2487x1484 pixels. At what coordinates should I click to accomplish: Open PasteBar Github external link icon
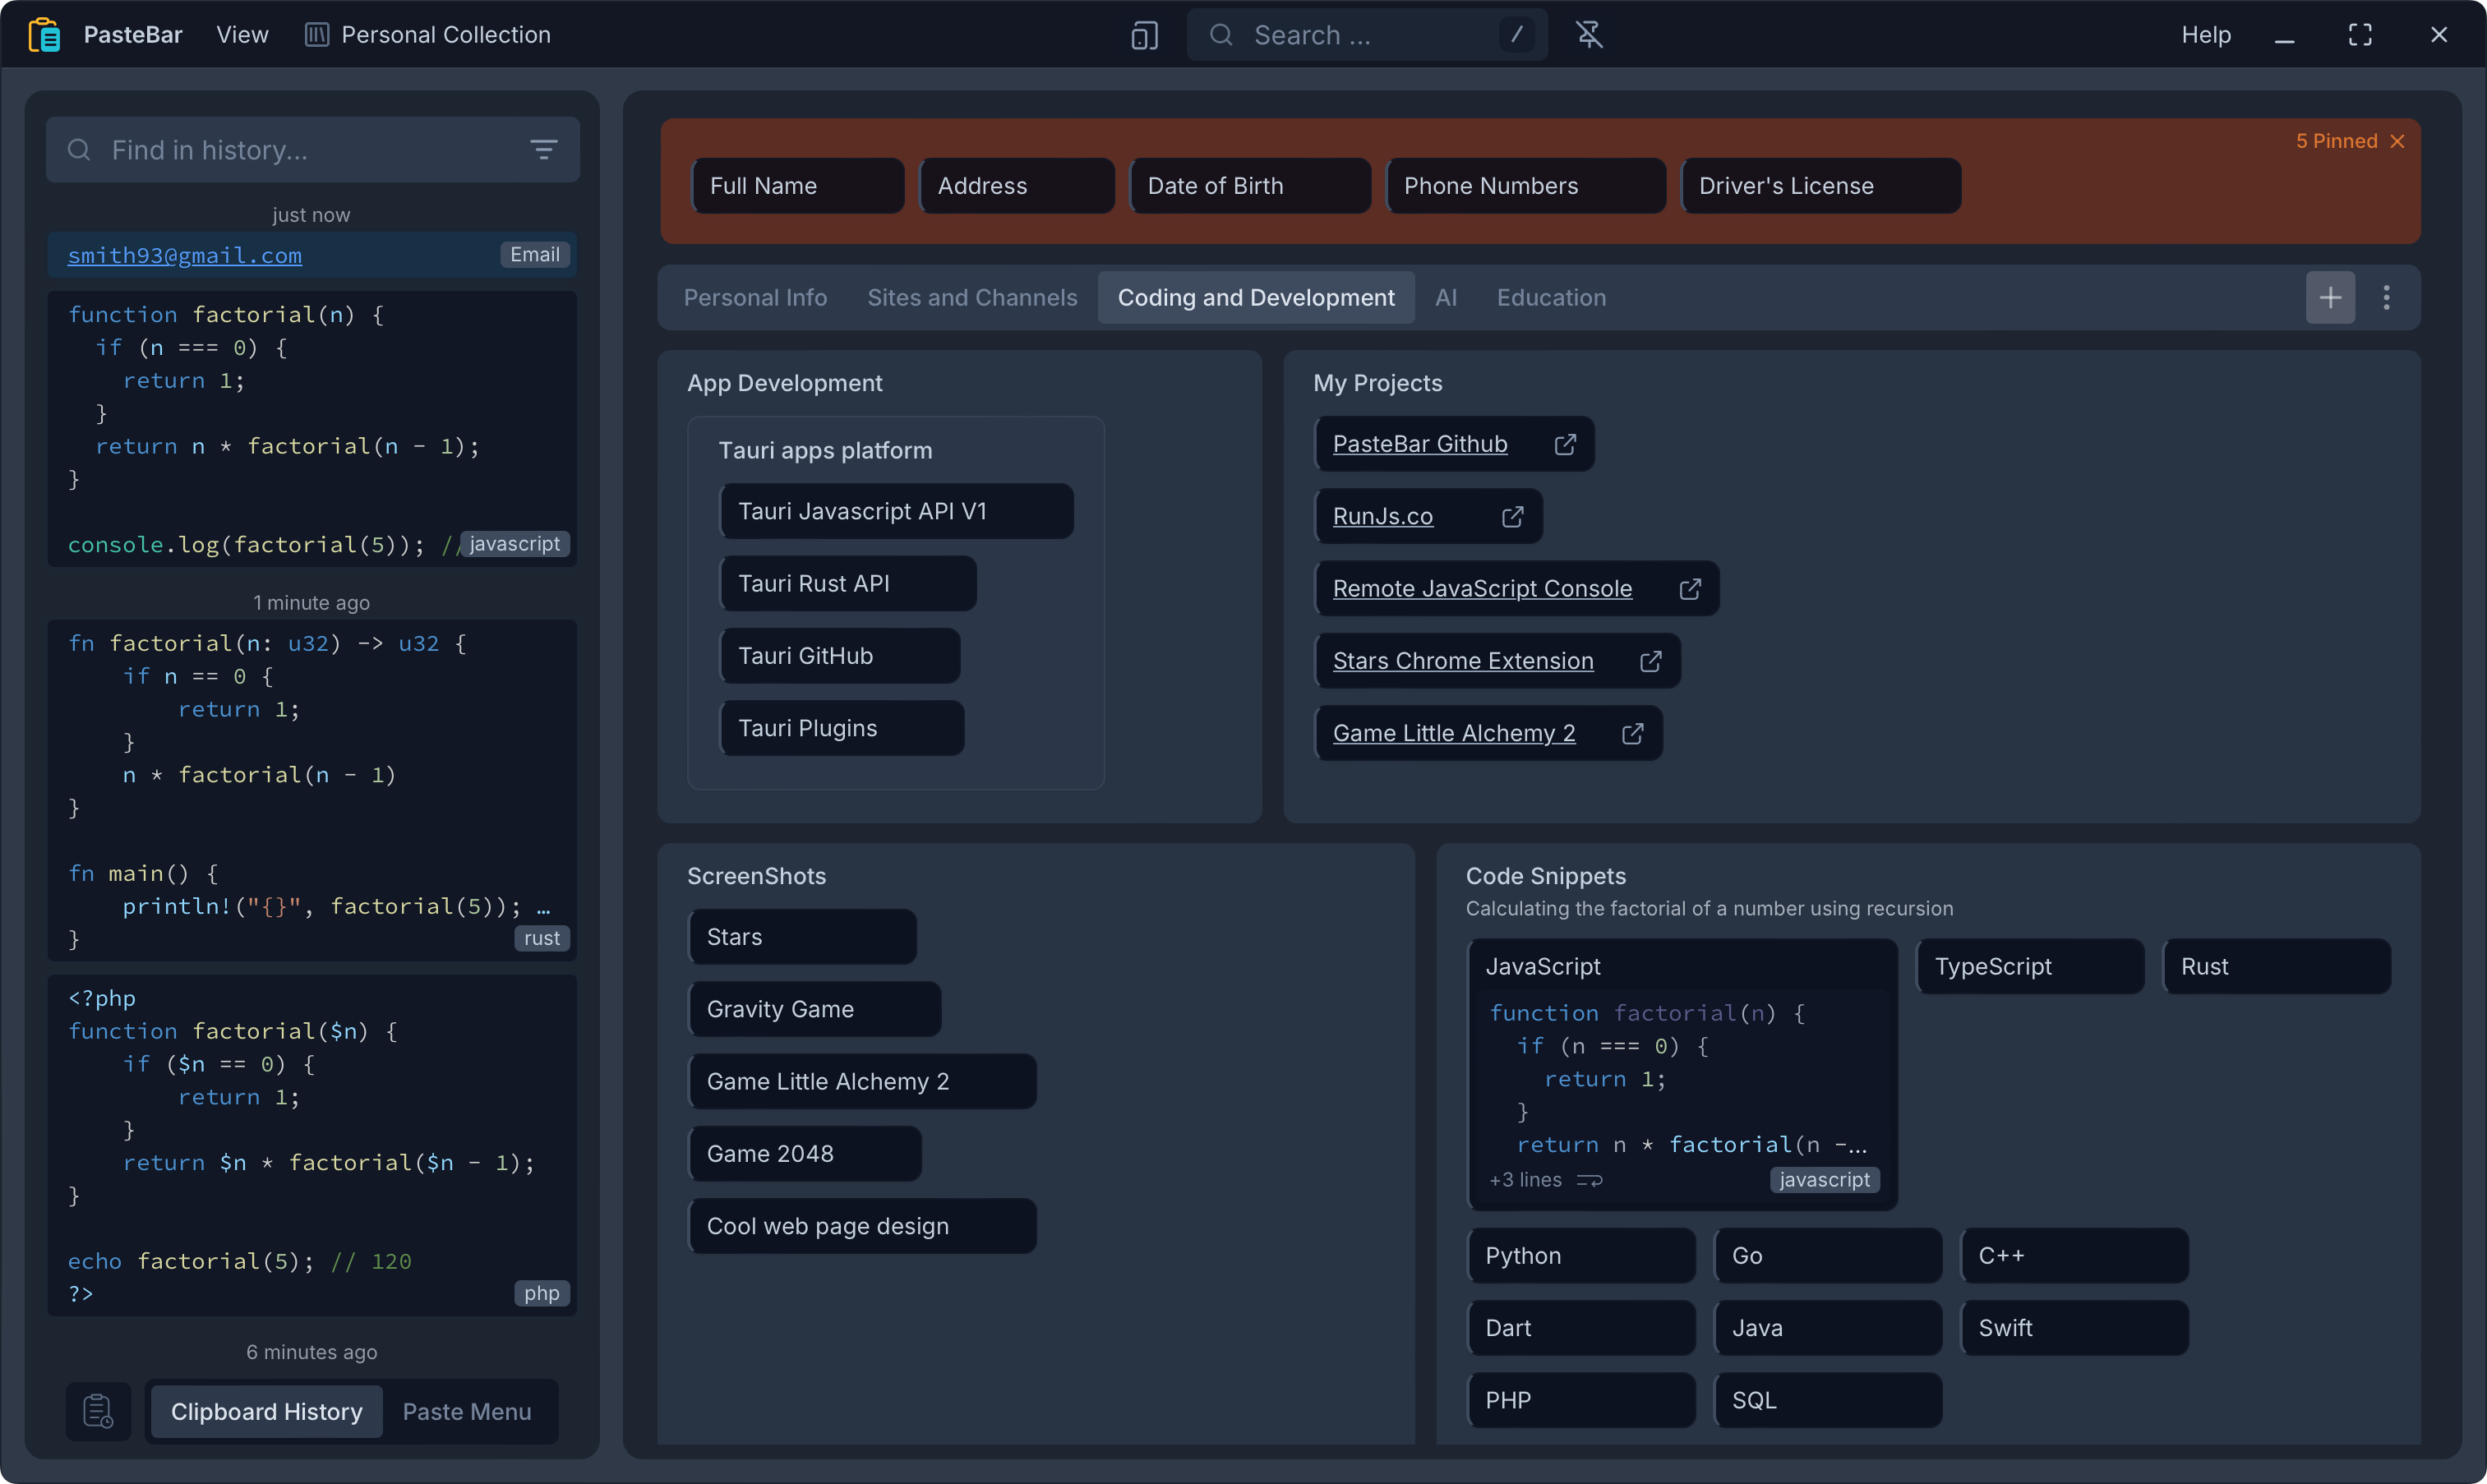tap(1565, 444)
